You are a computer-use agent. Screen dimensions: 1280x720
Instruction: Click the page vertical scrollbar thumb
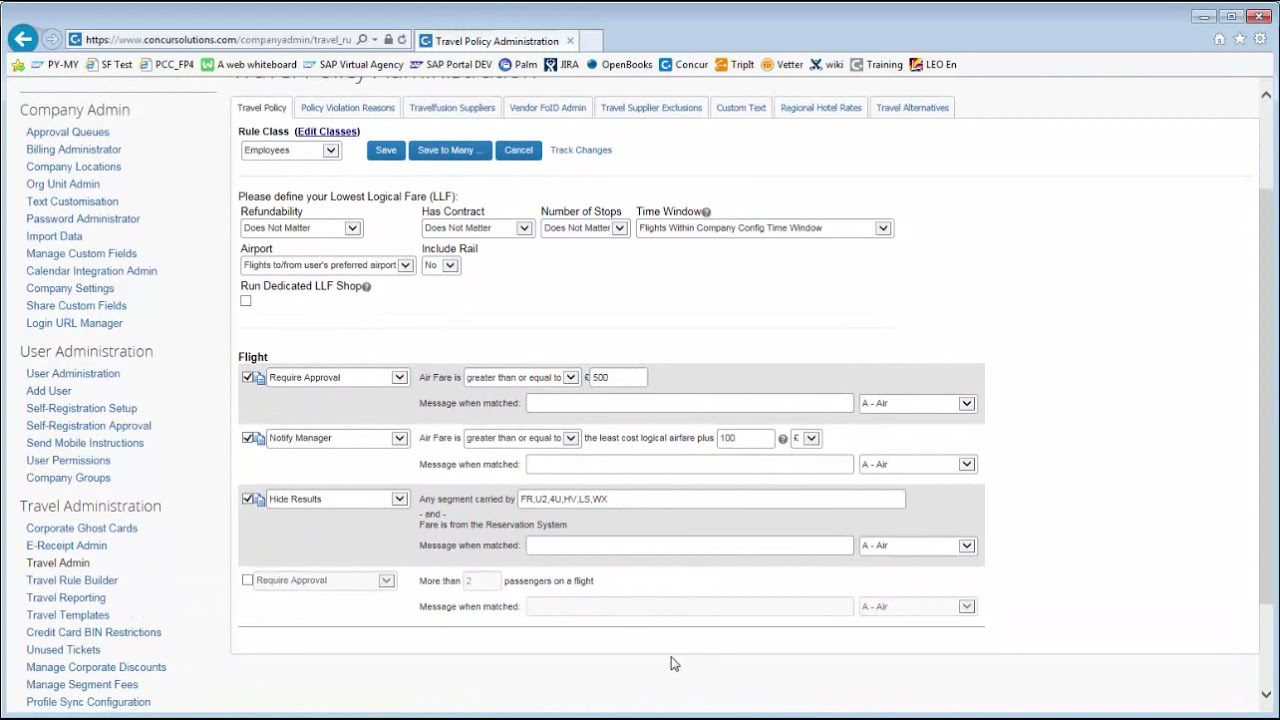pyautogui.click(x=1266, y=395)
